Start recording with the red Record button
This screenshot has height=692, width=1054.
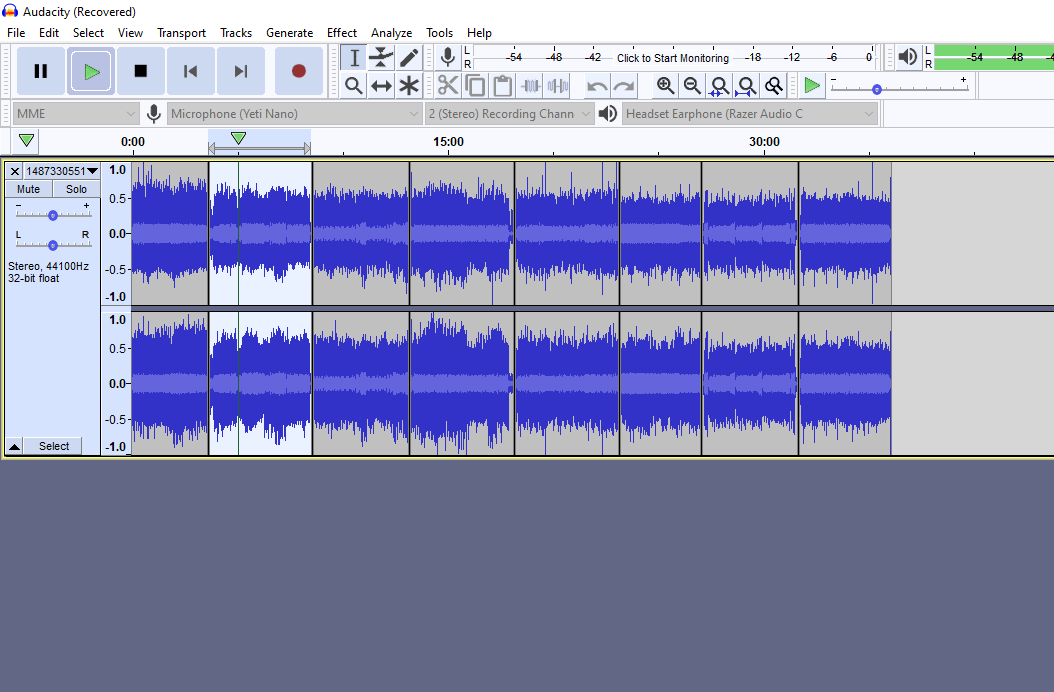(x=299, y=71)
